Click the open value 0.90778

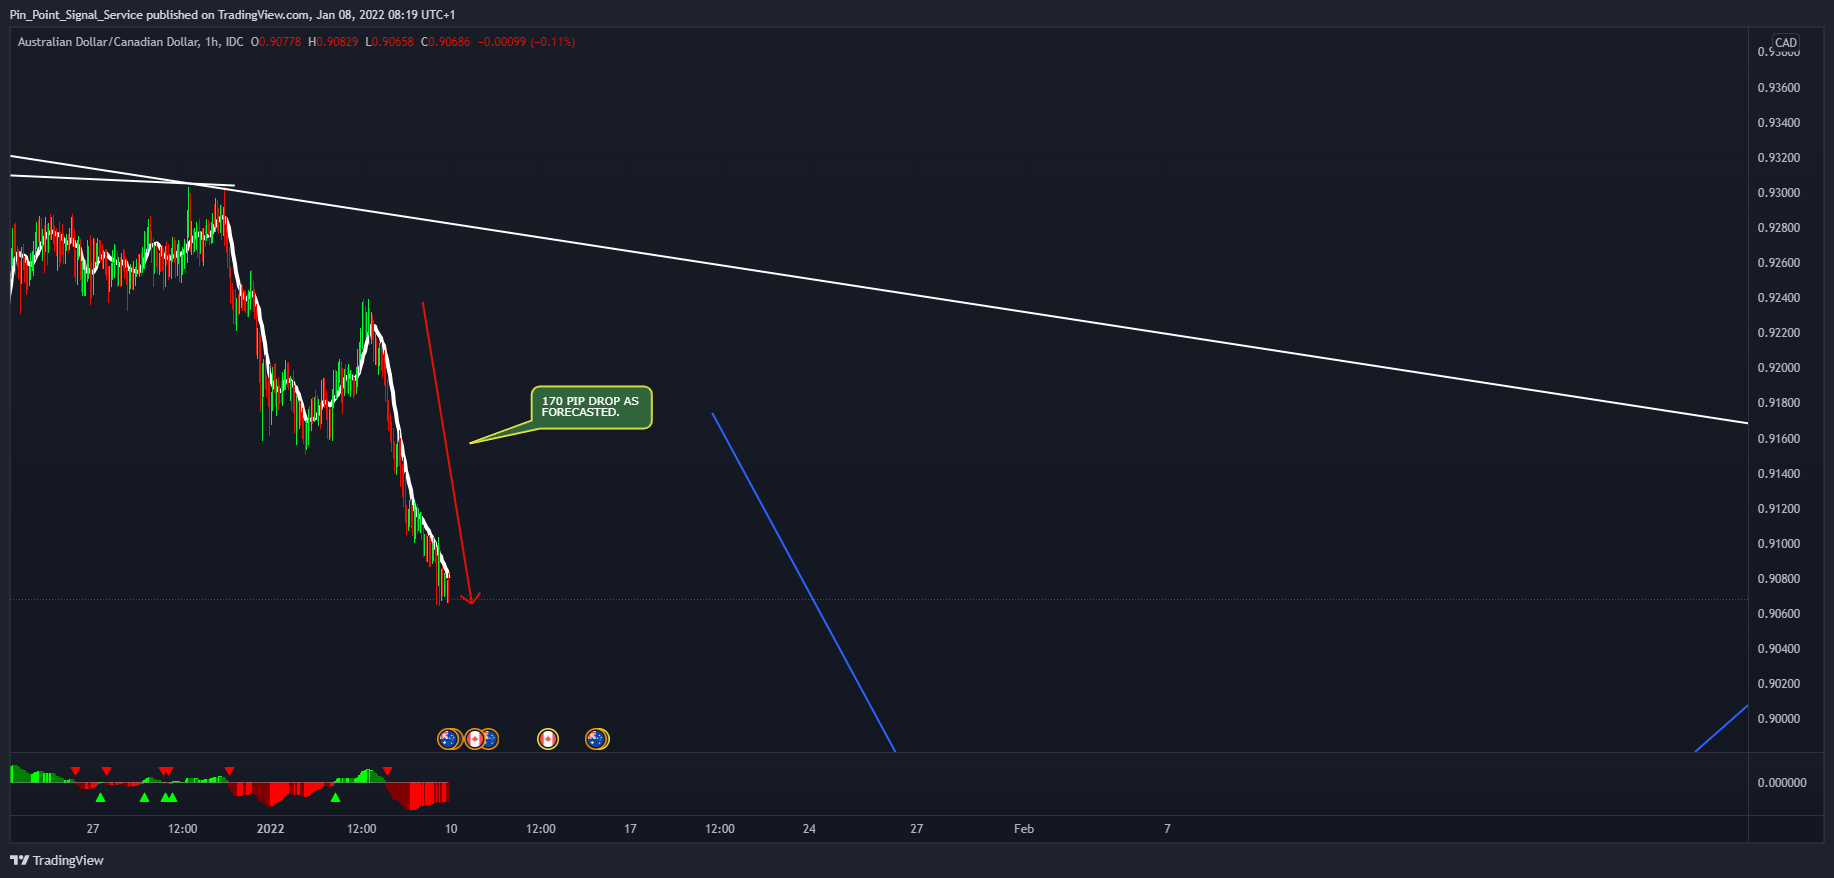(x=279, y=42)
